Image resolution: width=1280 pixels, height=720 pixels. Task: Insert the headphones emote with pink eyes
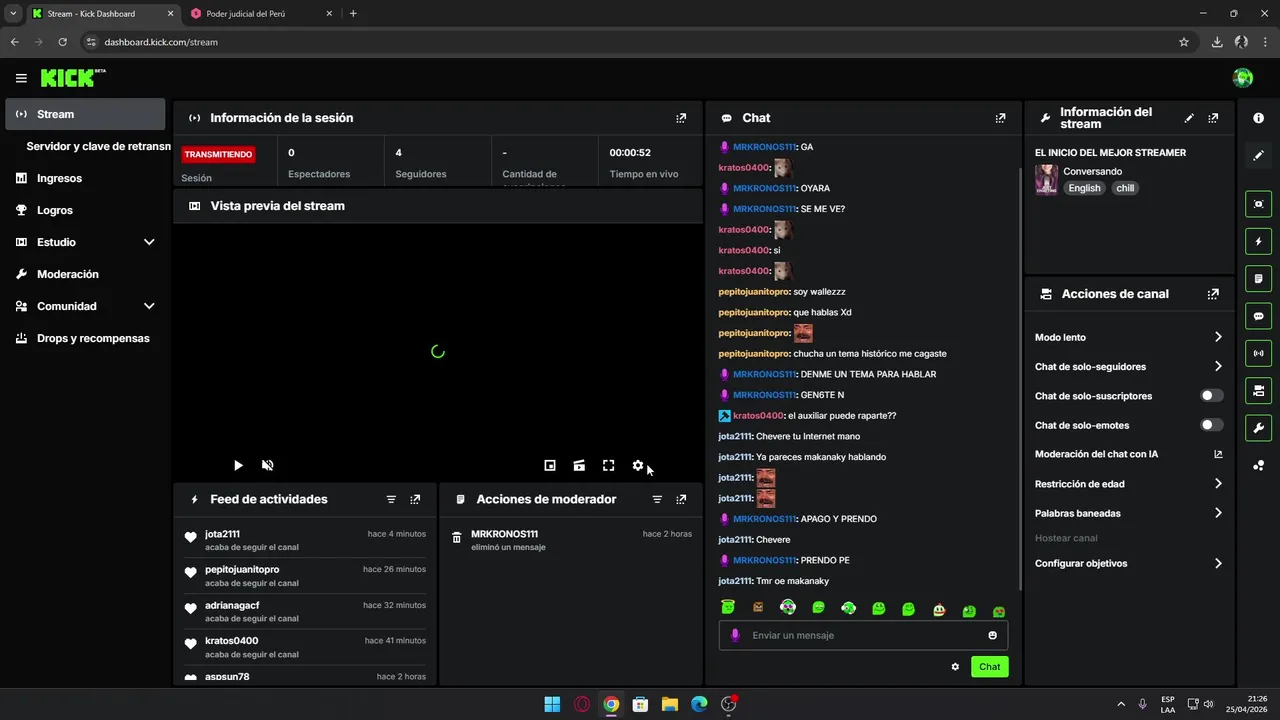pyautogui.click(x=788, y=608)
